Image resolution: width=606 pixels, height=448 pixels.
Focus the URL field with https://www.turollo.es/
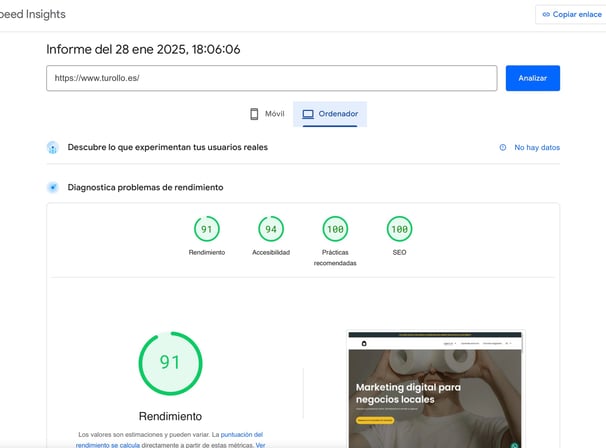pos(272,78)
